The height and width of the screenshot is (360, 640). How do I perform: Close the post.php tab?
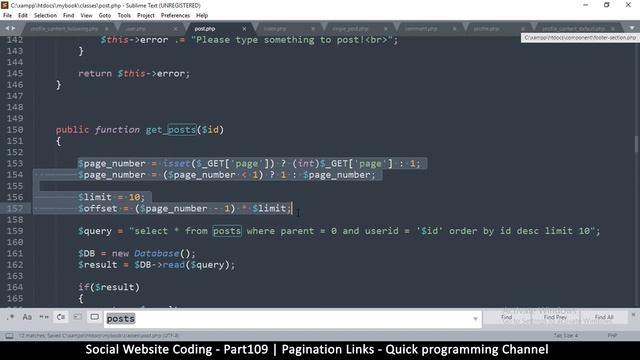coord(244,29)
